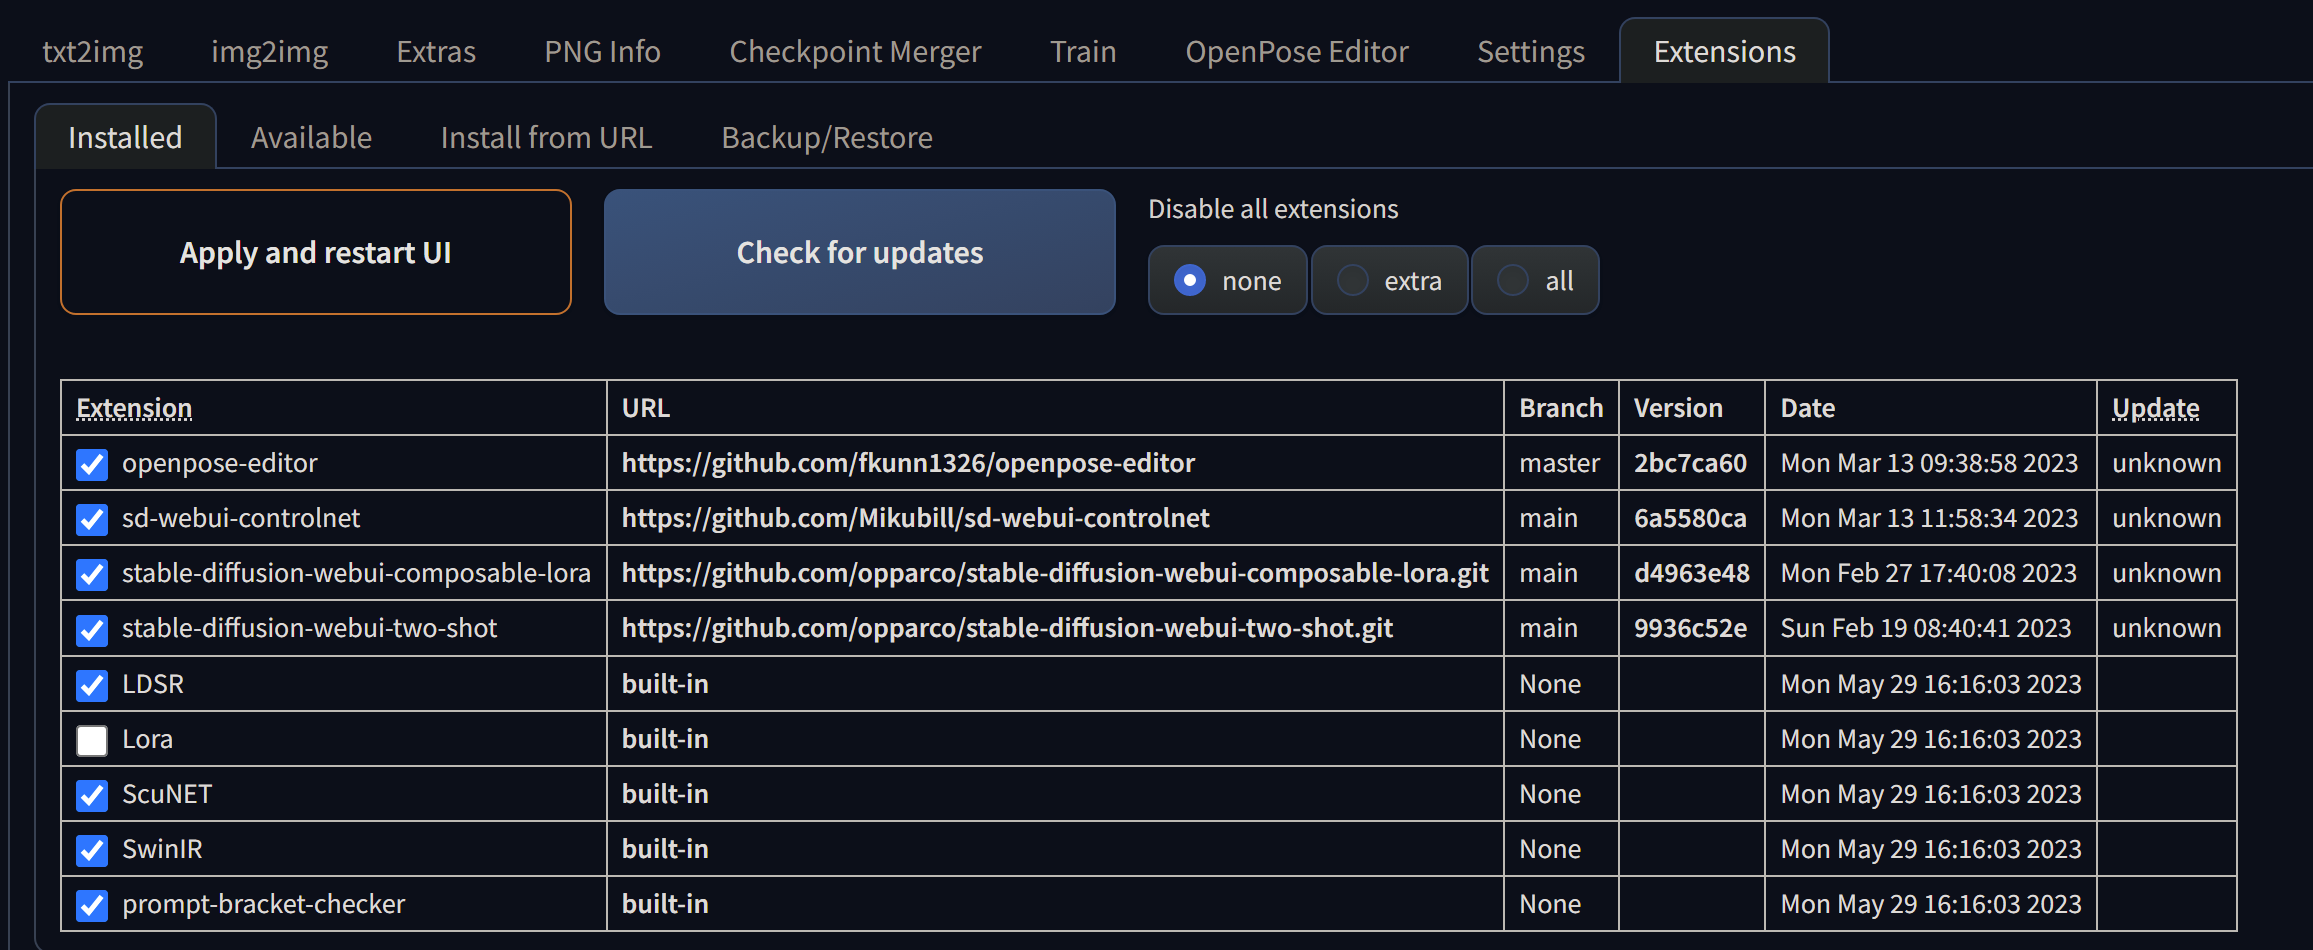Disable the SwinIR extension
The height and width of the screenshot is (950, 2313).
(x=91, y=850)
